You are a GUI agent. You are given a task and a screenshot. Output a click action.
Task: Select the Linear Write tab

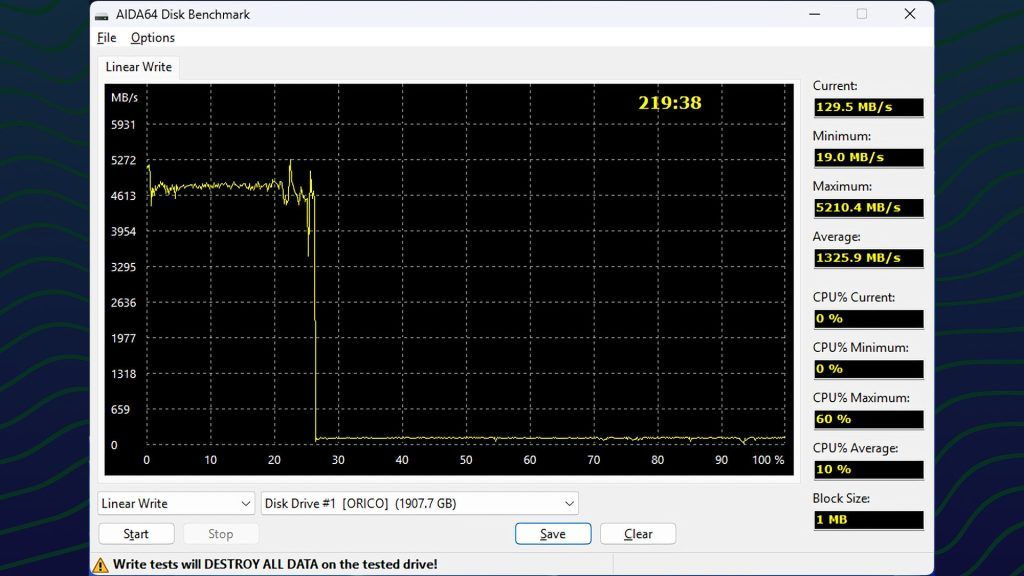(x=138, y=67)
